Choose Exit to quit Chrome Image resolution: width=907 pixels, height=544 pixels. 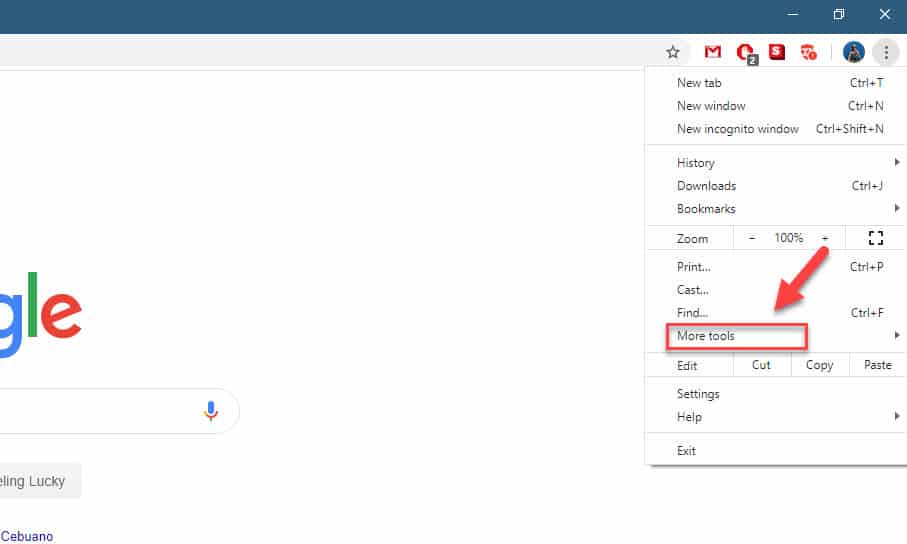pyautogui.click(x=776, y=451)
